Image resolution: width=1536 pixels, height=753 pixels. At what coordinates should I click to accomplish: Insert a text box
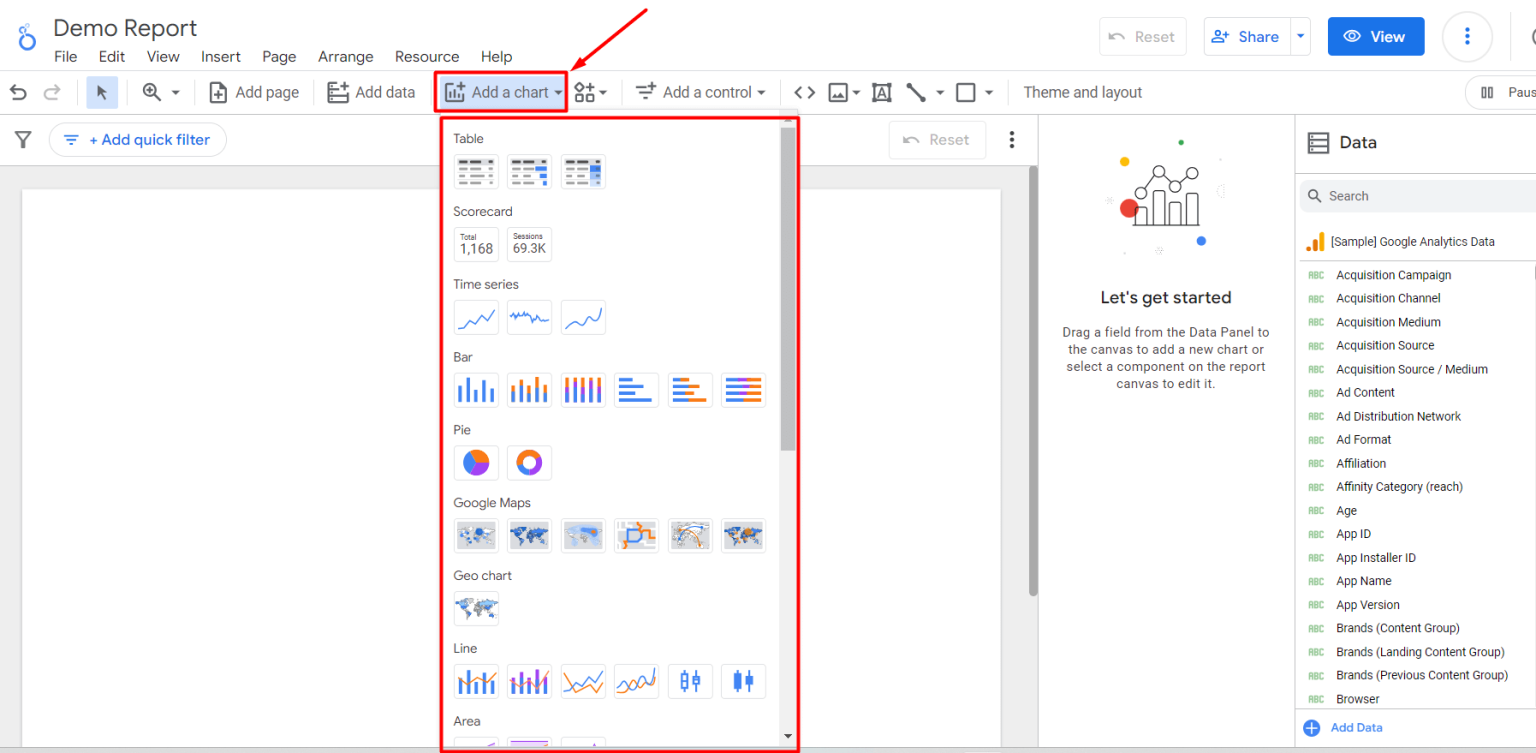pyautogui.click(x=881, y=91)
